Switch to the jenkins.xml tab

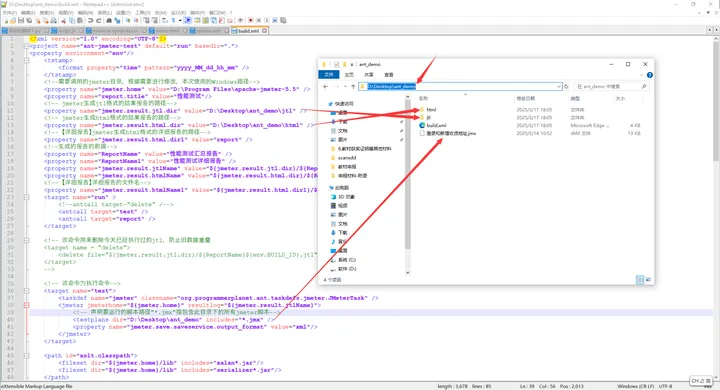coord(209,31)
